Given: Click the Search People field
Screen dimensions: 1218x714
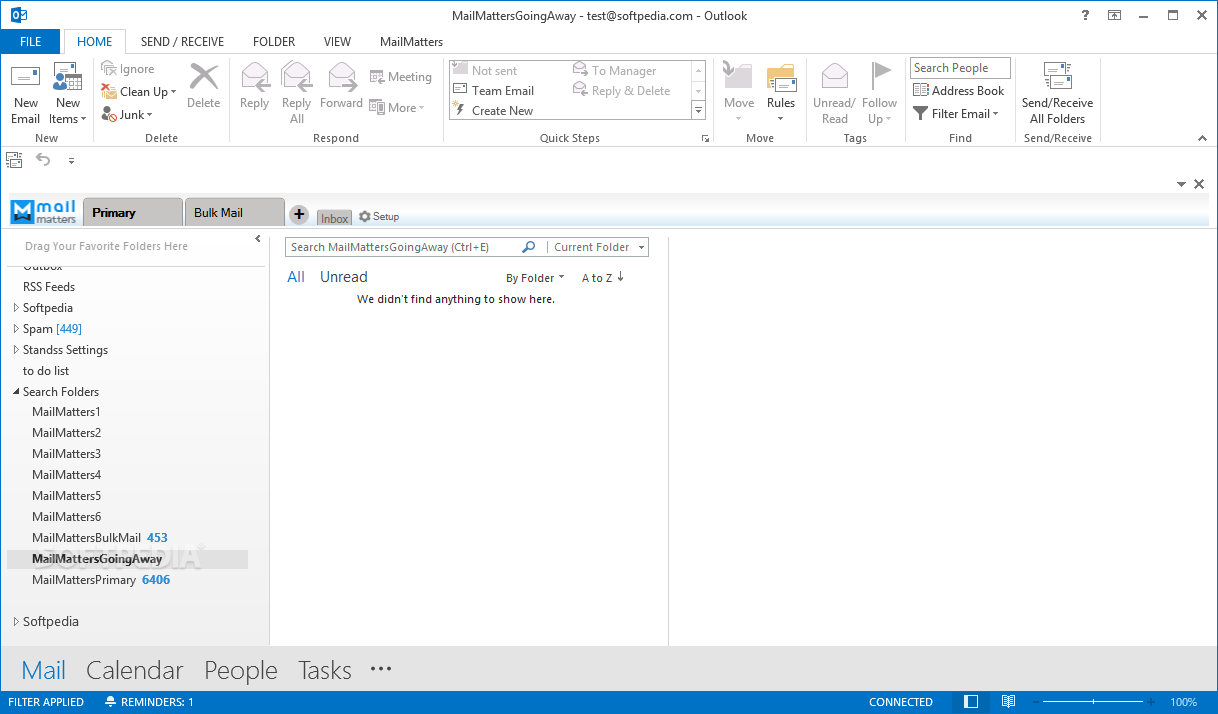Looking at the screenshot, I should tap(960, 68).
